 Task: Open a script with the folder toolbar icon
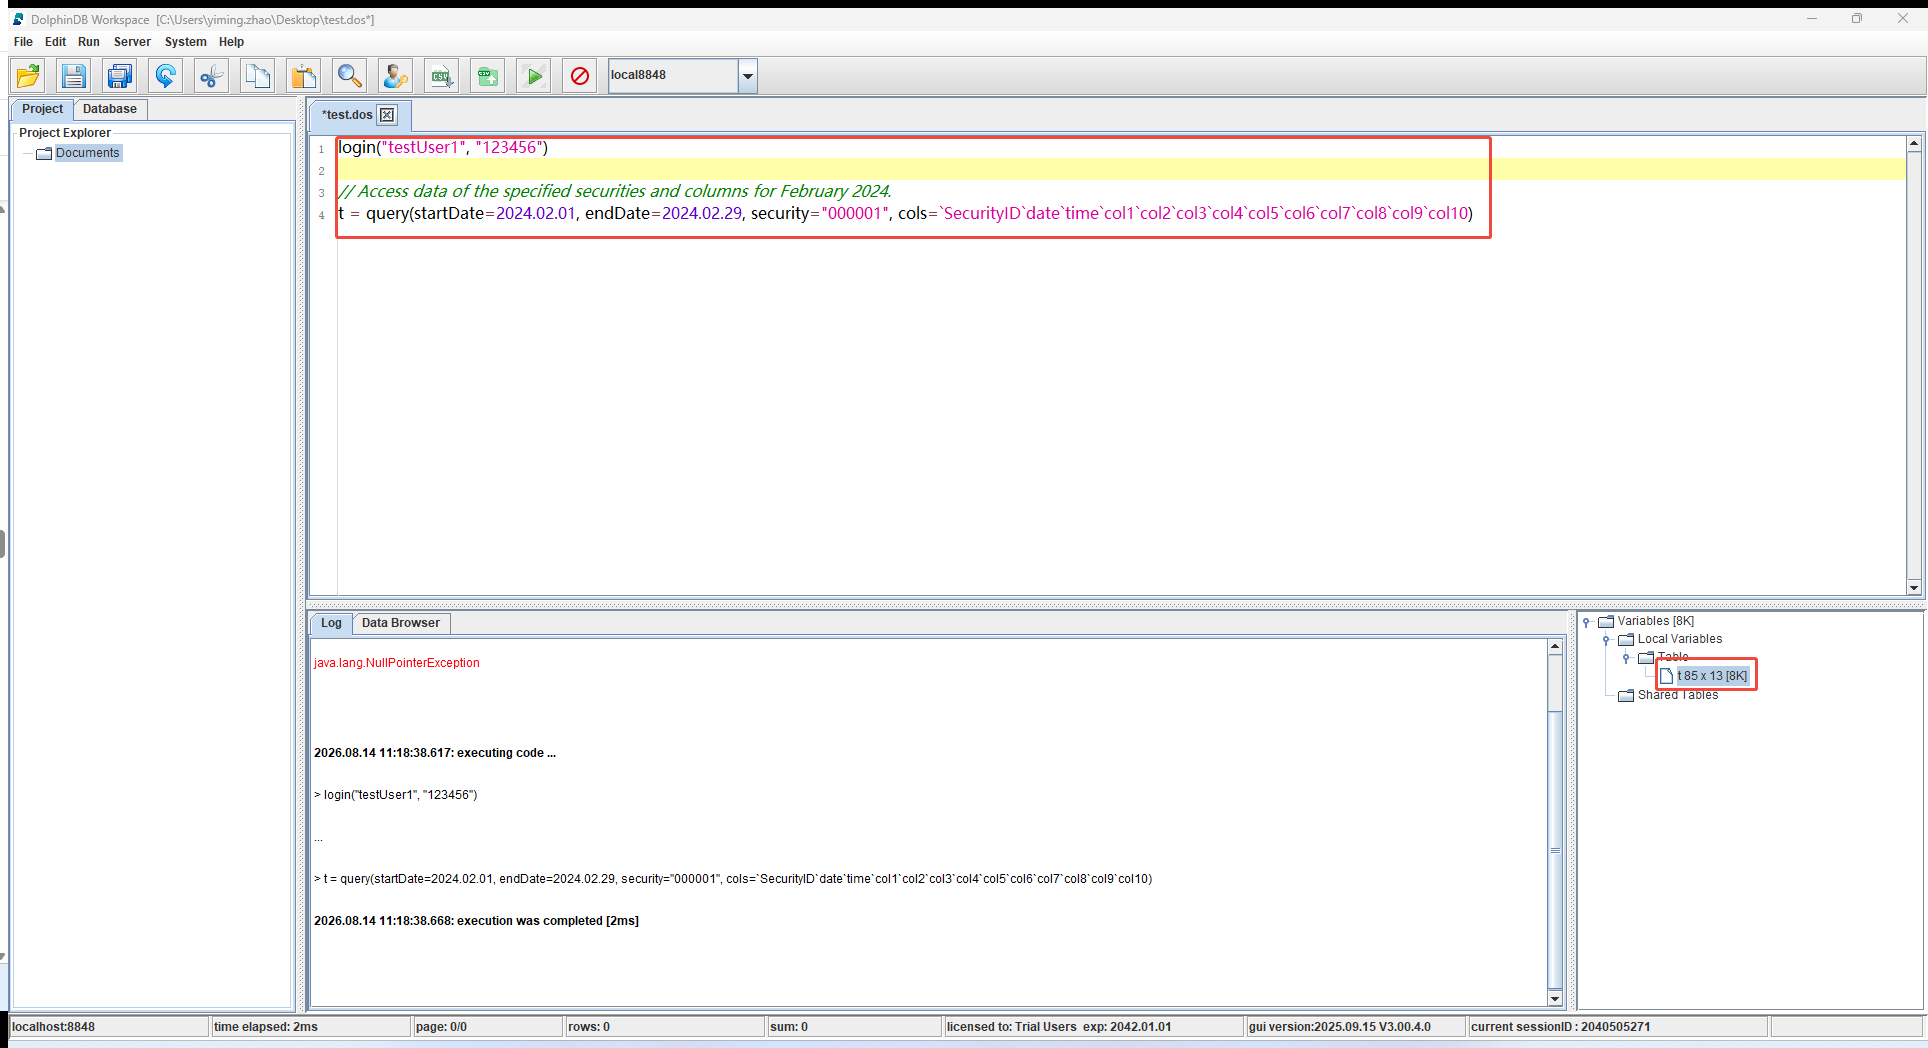coord(28,76)
